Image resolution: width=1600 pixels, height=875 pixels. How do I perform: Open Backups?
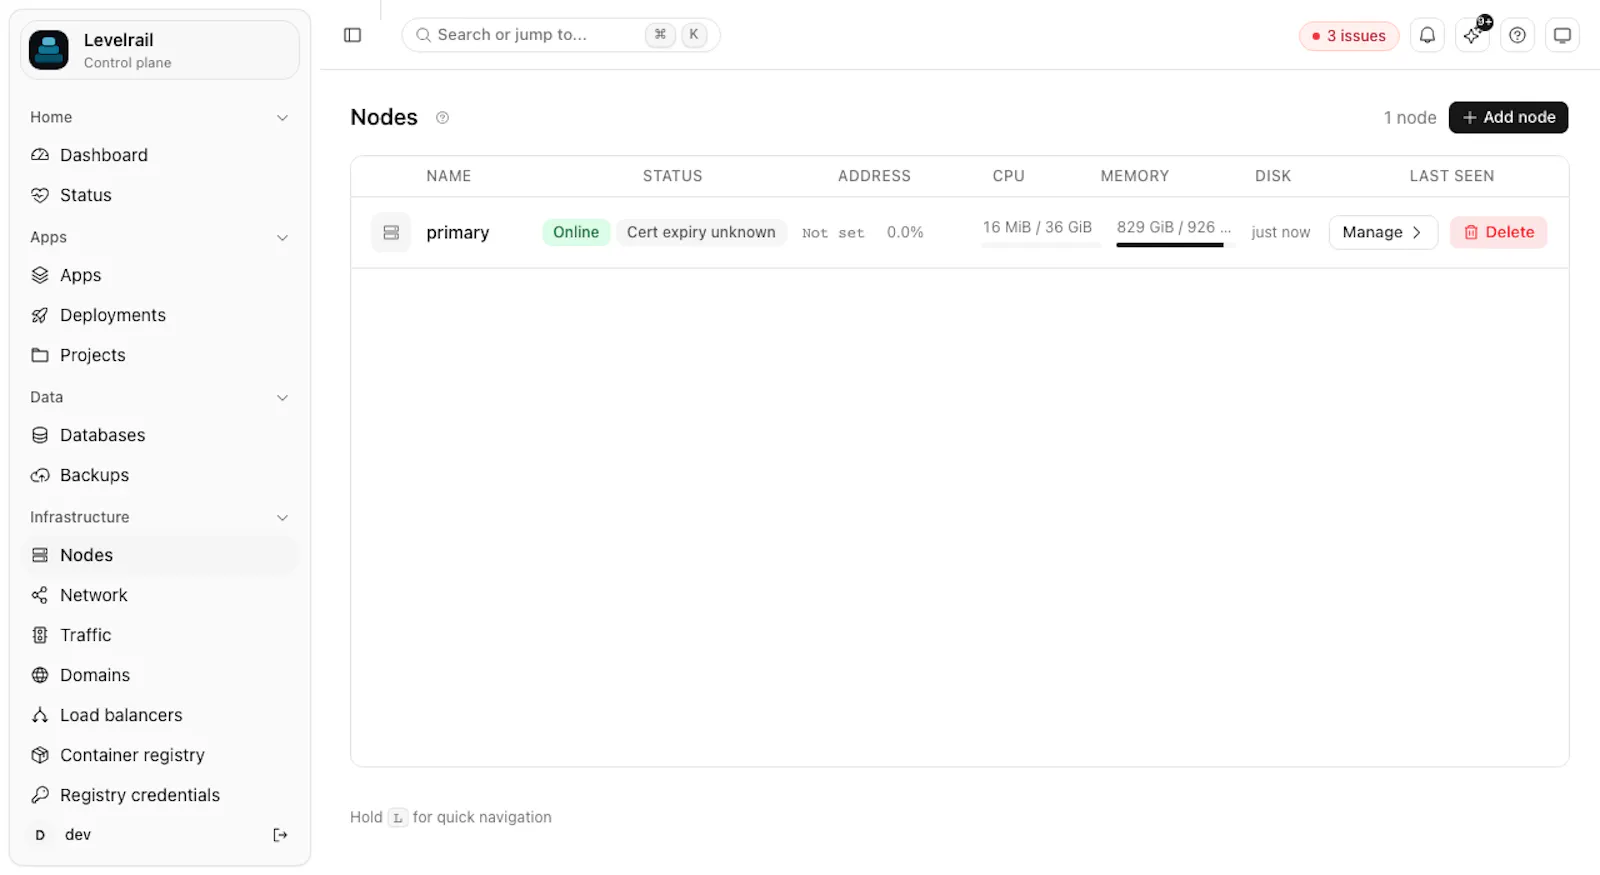pos(160,475)
